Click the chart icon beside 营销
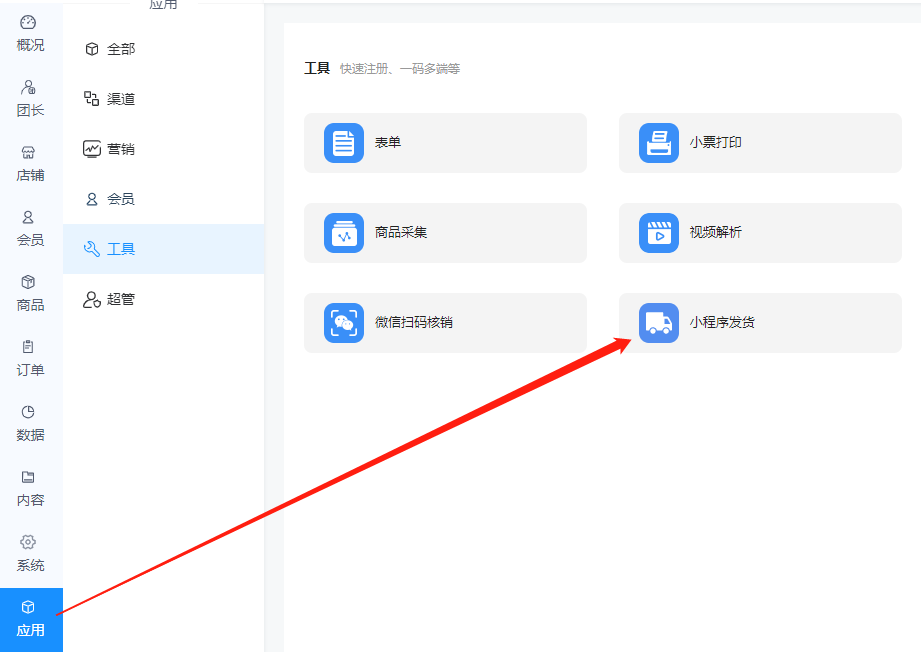921x652 pixels. tap(92, 149)
